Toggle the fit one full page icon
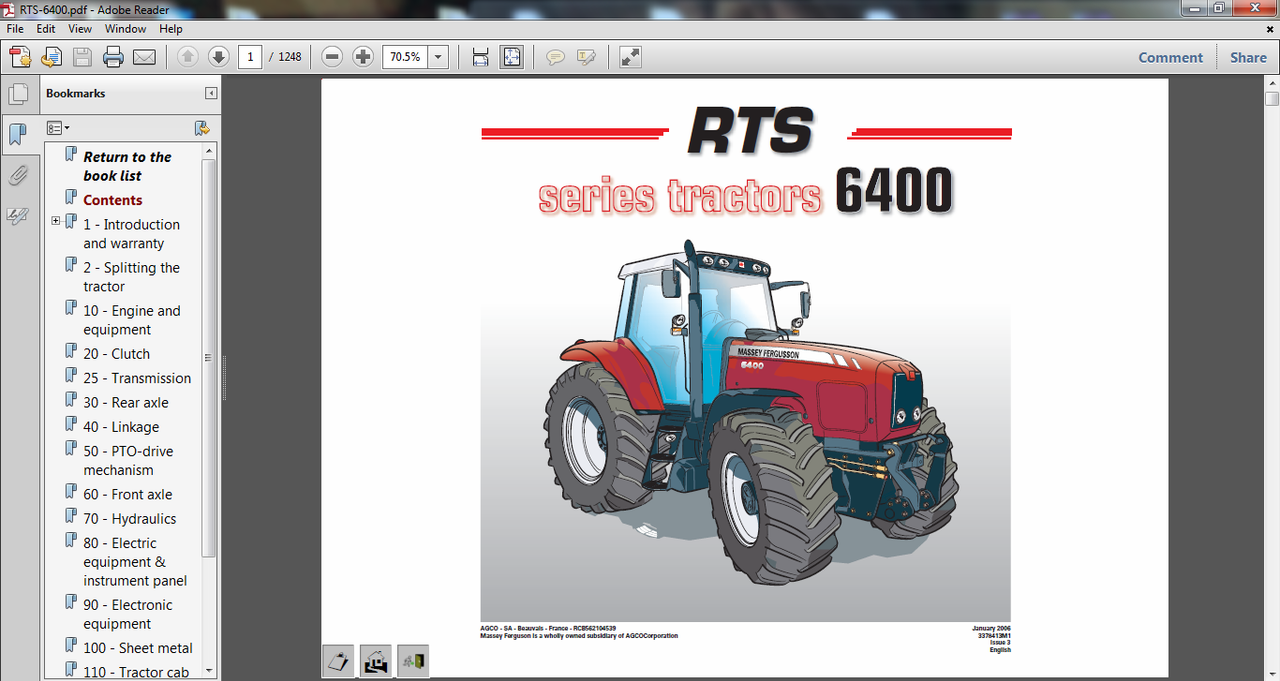Image resolution: width=1280 pixels, height=681 pixels. [x=511, y=57]
